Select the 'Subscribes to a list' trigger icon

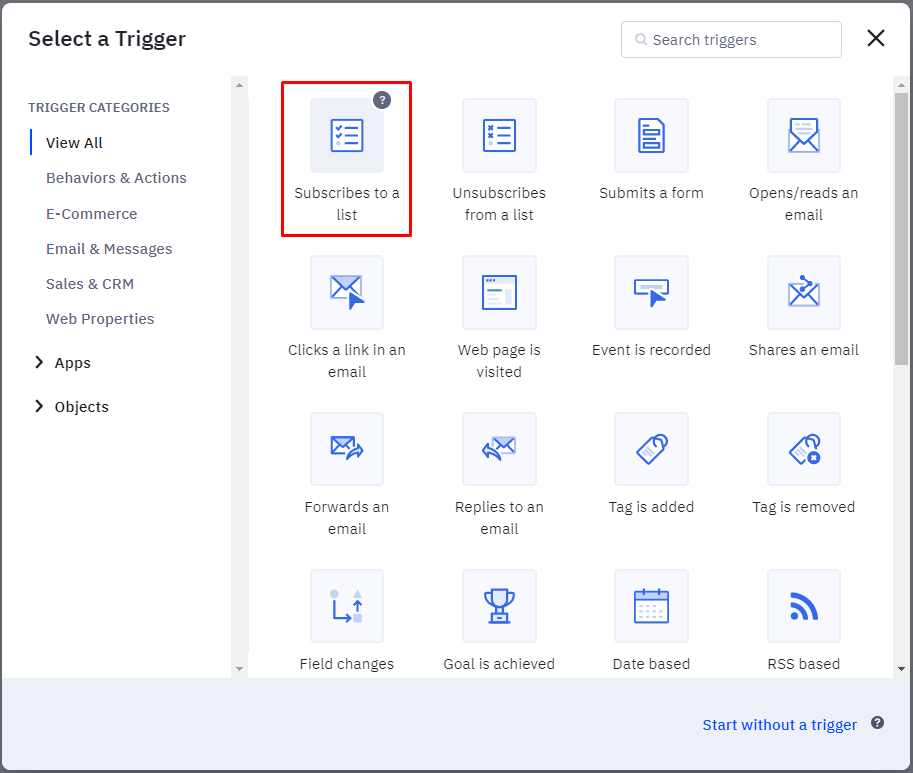pos(346,136)
